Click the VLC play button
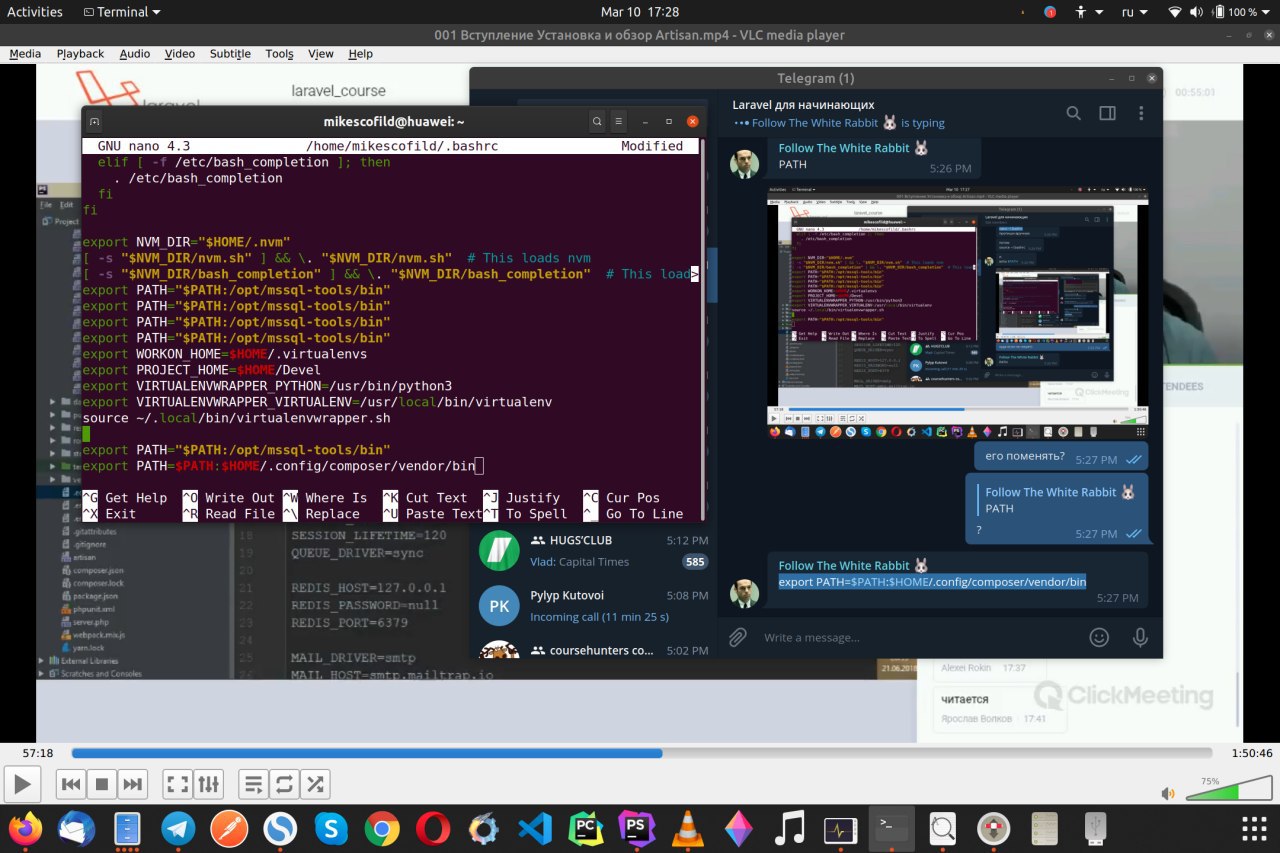This screenshot has width=1280, height=853. tap(22, 784)
